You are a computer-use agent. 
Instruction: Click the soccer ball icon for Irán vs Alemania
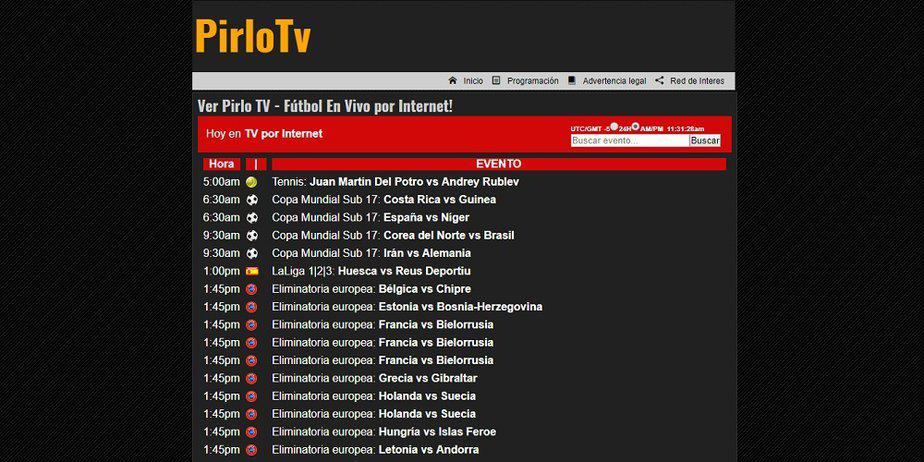[x=252, y=253]
